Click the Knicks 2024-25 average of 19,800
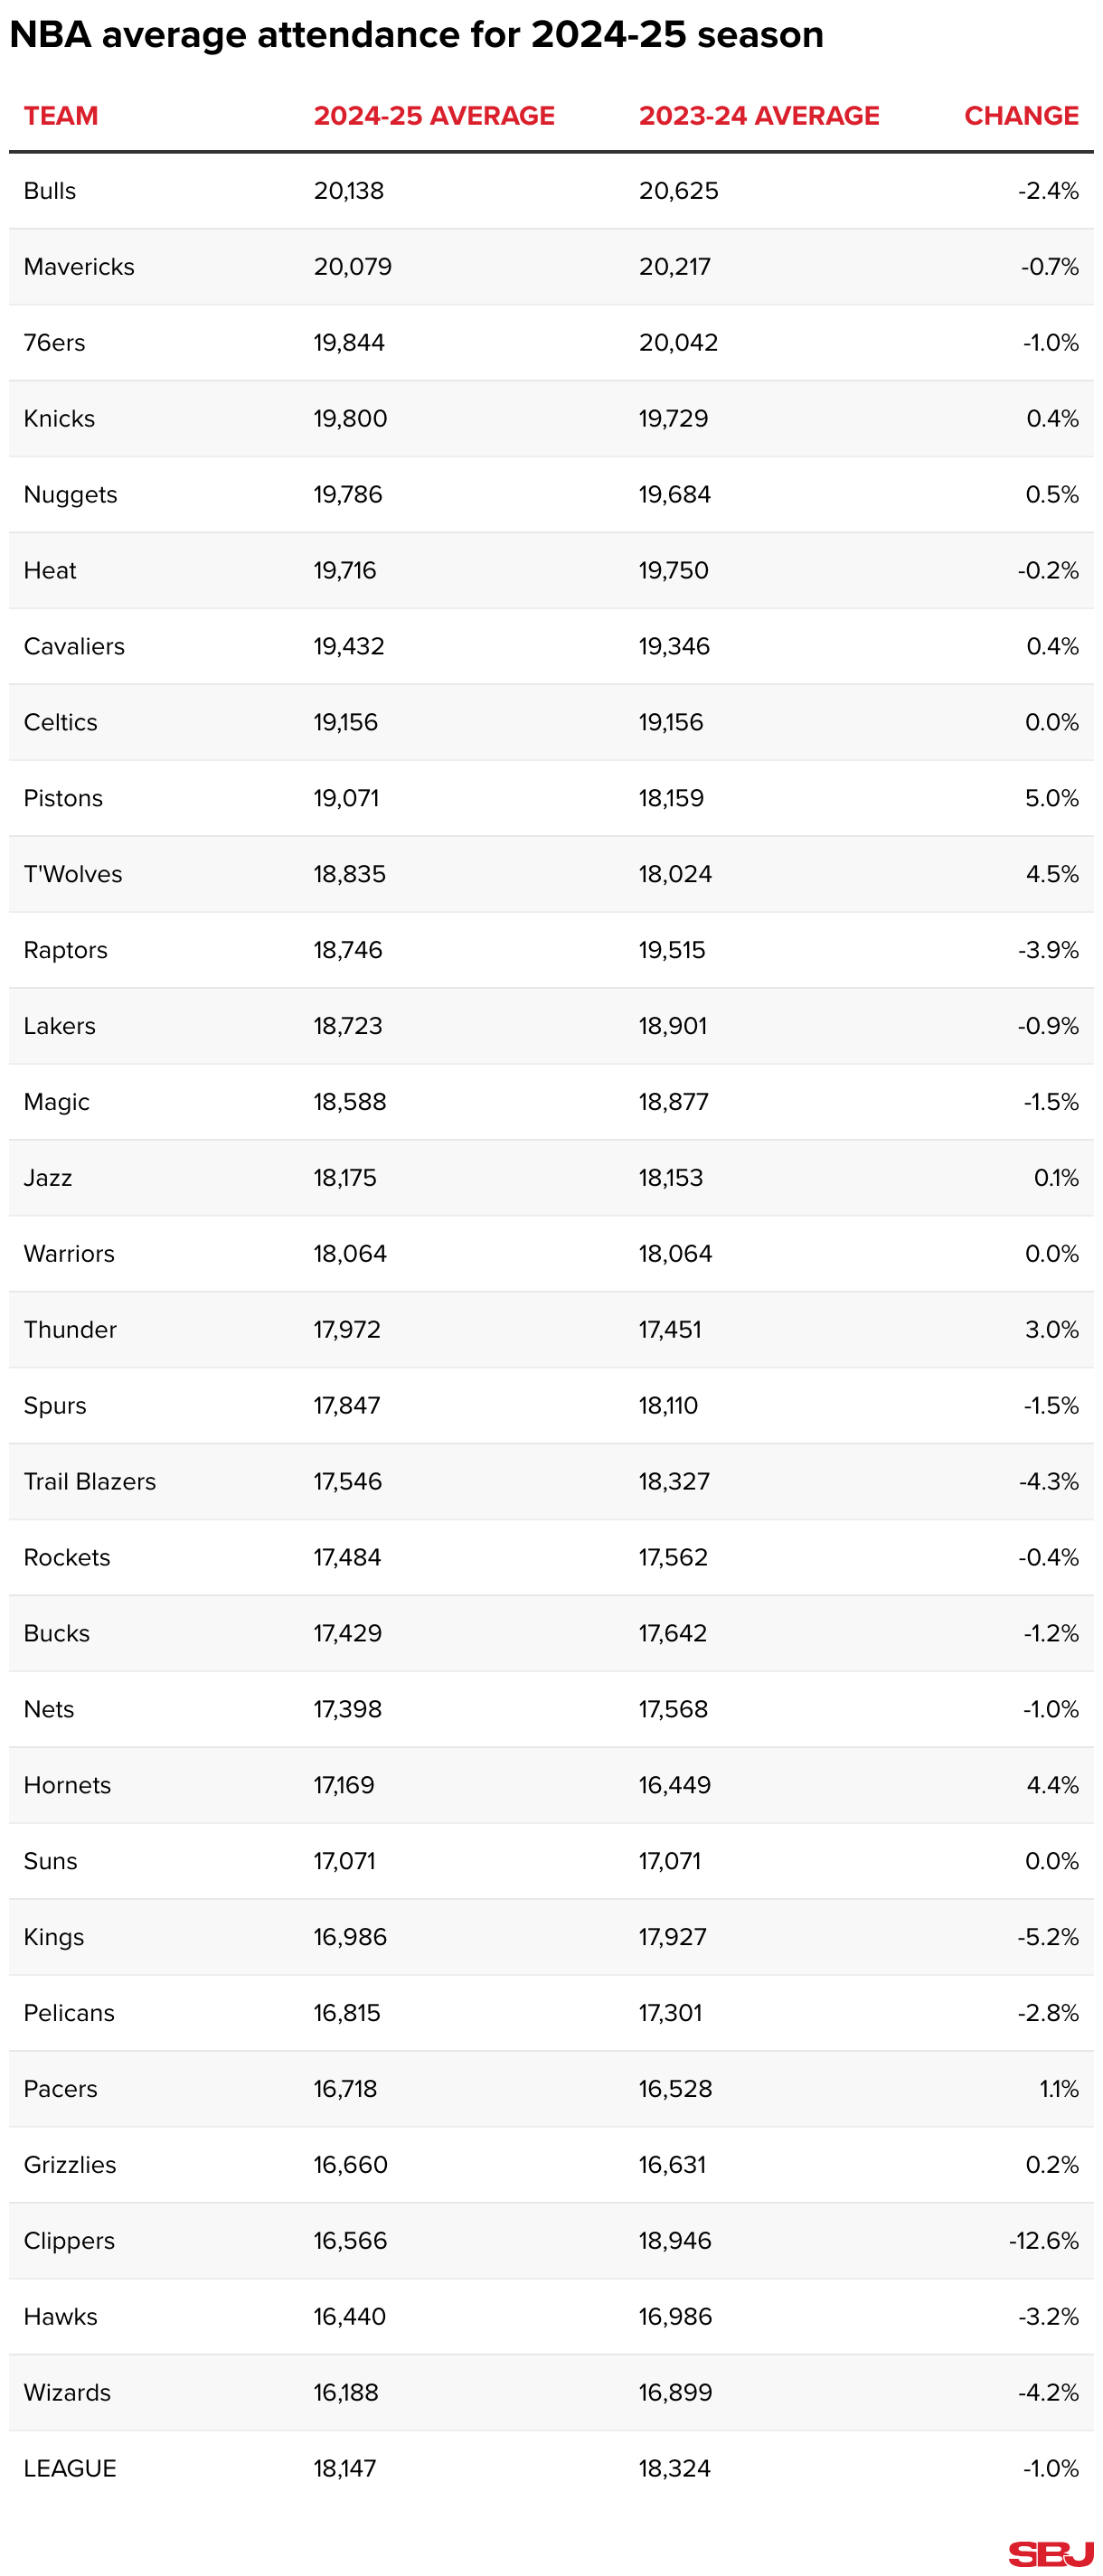 pyautogui.click(x=349, y=419)
